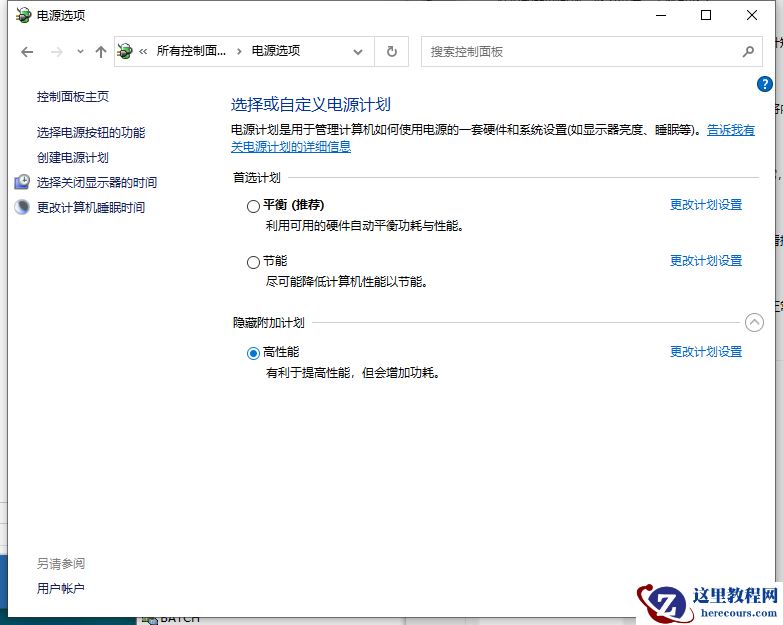Open 控制面板主页 link
Image resolution: width=783 pixels, height=625 pixels.
click(x=73, y=96)
